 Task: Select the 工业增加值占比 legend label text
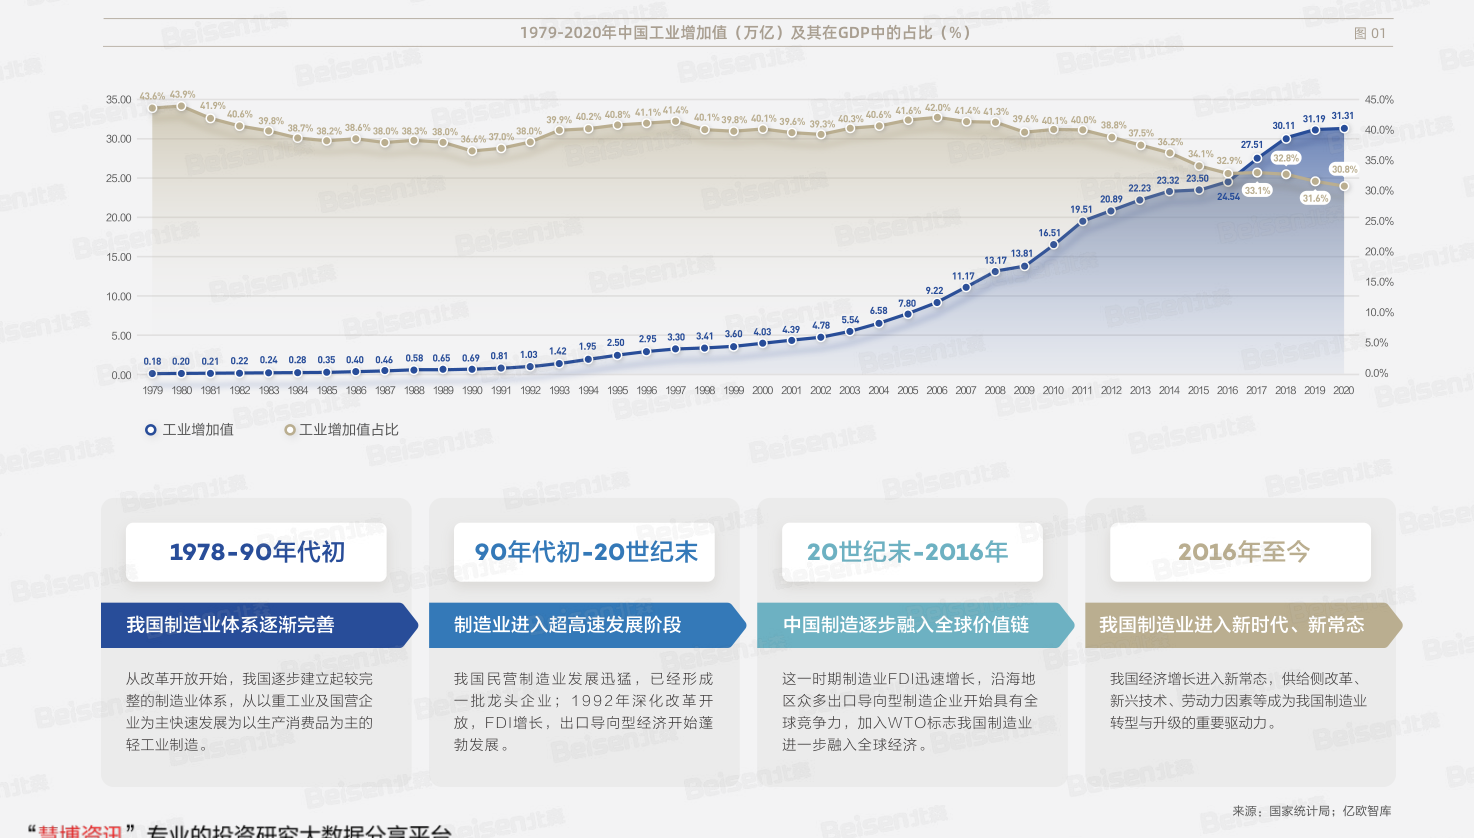349,430
